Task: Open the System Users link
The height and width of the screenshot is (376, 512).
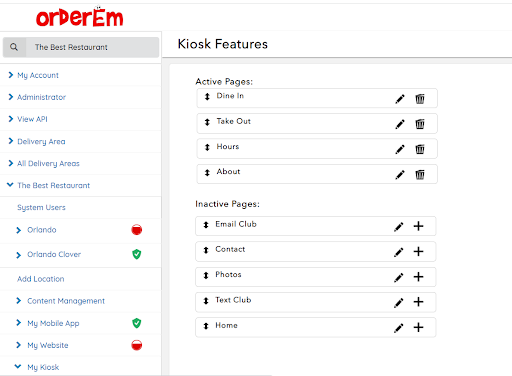Action: pyautogui.click(x=41, y=207)
